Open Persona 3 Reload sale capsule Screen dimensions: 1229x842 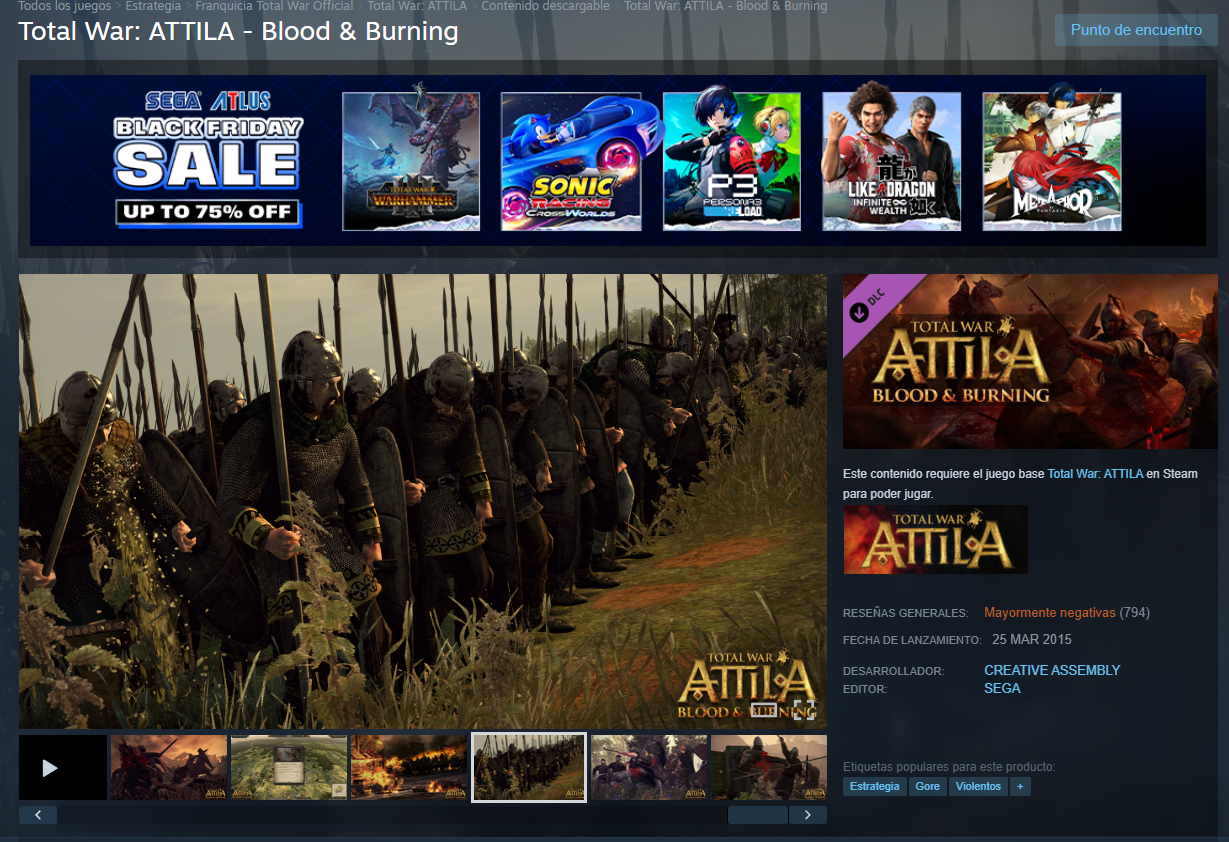point(731,162)
